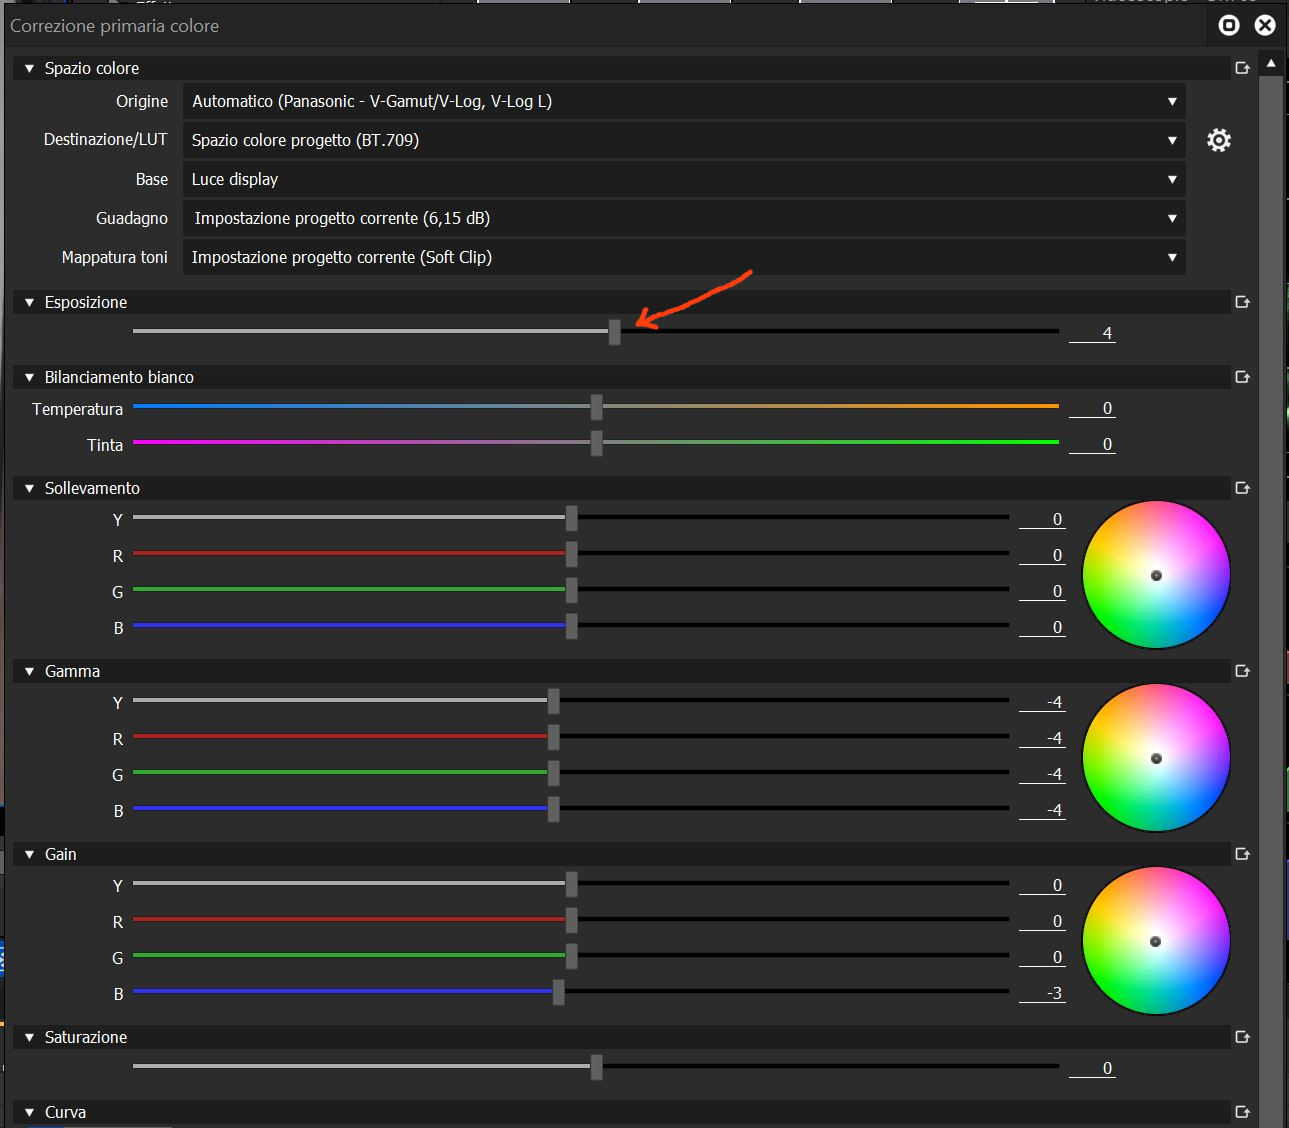The image size is (1289, 1128).
Task: Click the Esposizione value field showing 4
Action: 1092,333
